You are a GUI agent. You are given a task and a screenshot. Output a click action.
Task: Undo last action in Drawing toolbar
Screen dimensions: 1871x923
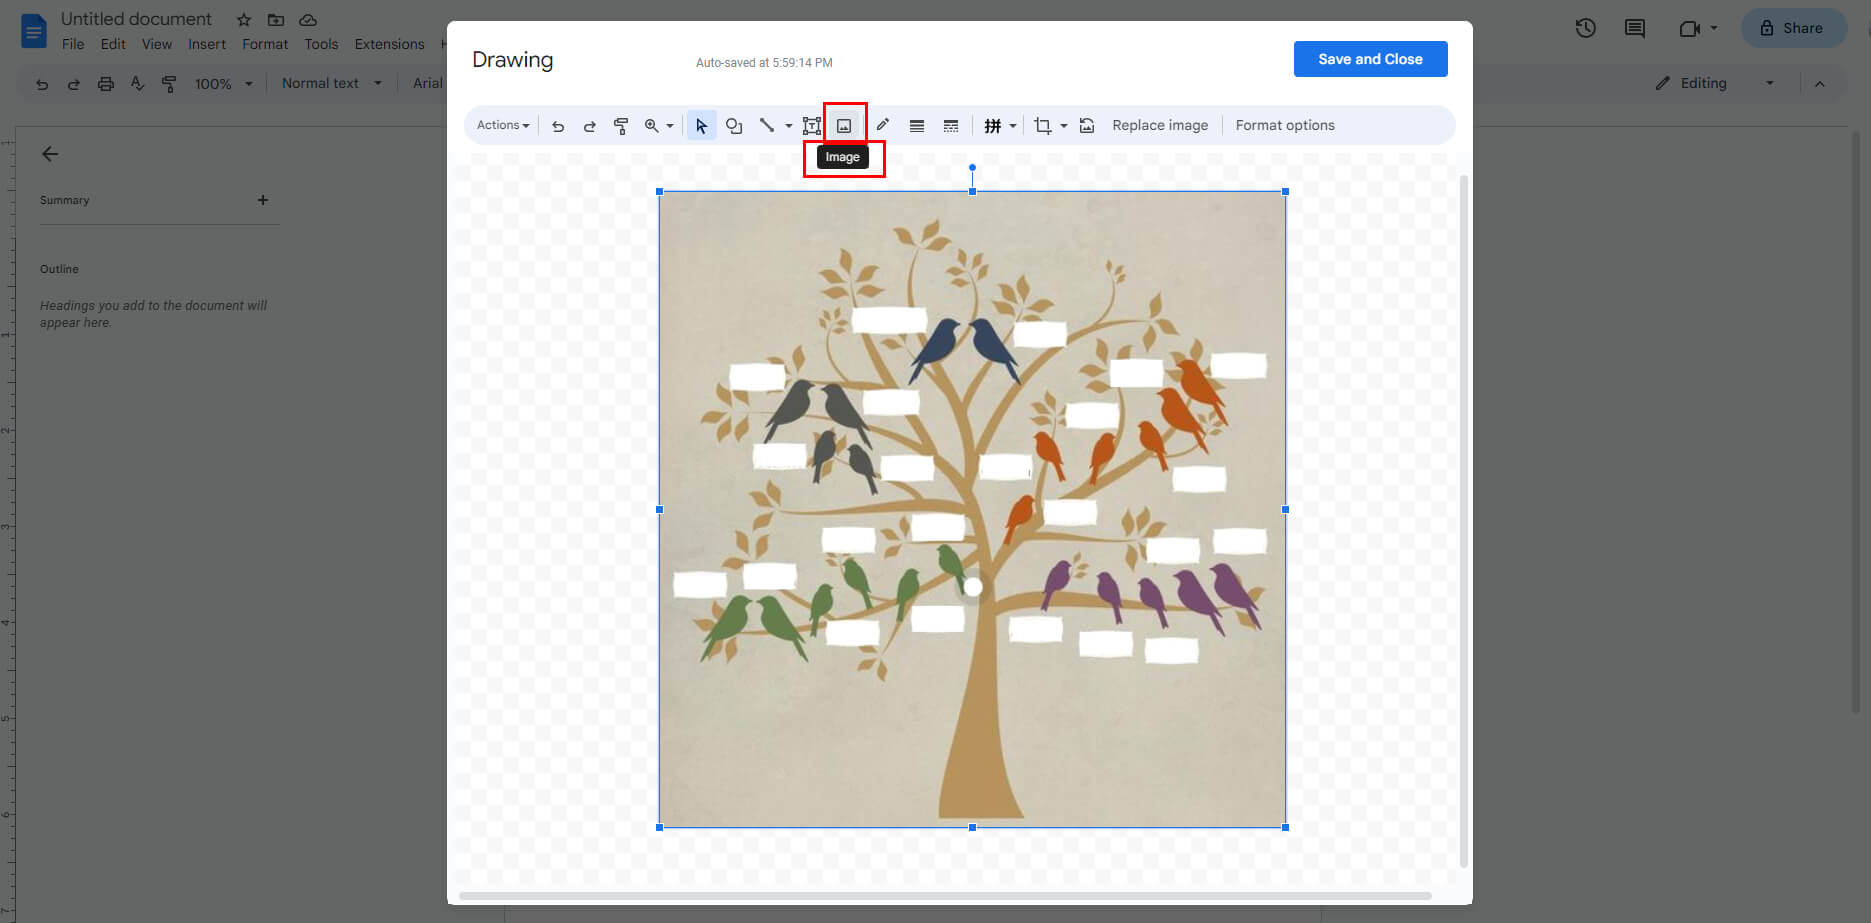point(558,126)
